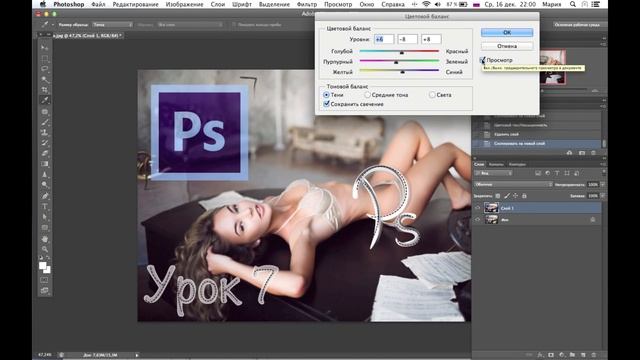The image size is (640, 360).
Task: Click third Уровни input field
Action: coord(431,39)
